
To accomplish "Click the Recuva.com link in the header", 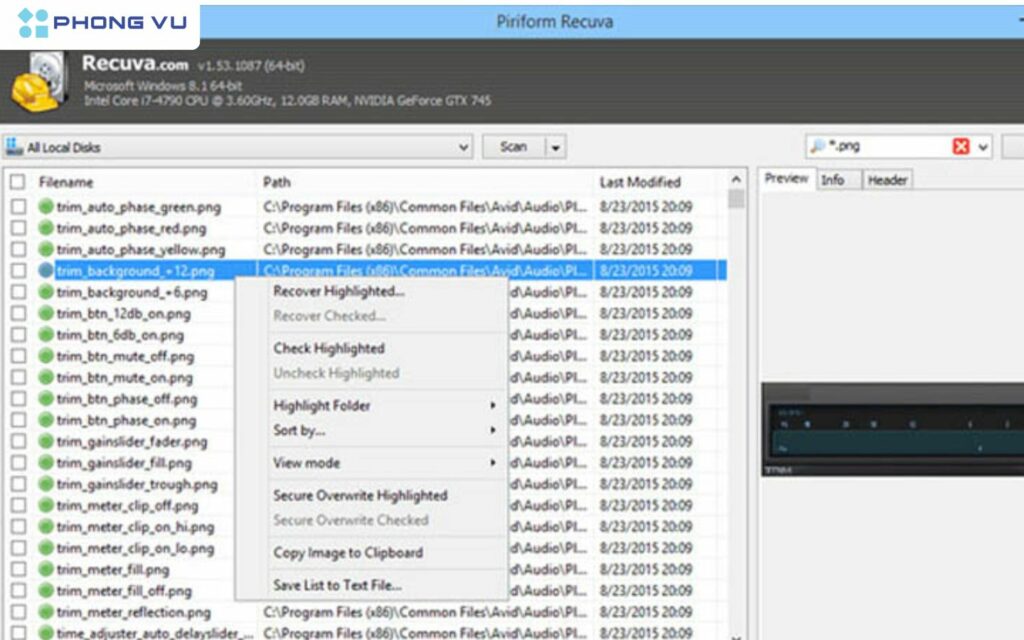I will point(132,65).
